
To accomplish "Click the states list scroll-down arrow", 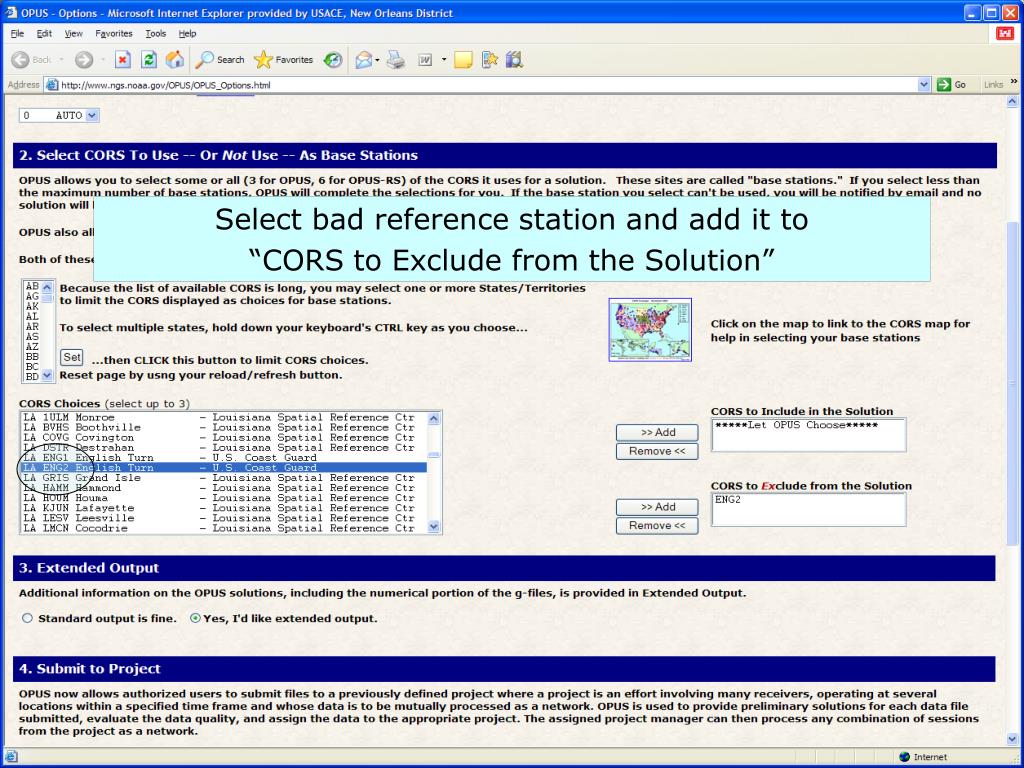I will [x=47, y=376].
